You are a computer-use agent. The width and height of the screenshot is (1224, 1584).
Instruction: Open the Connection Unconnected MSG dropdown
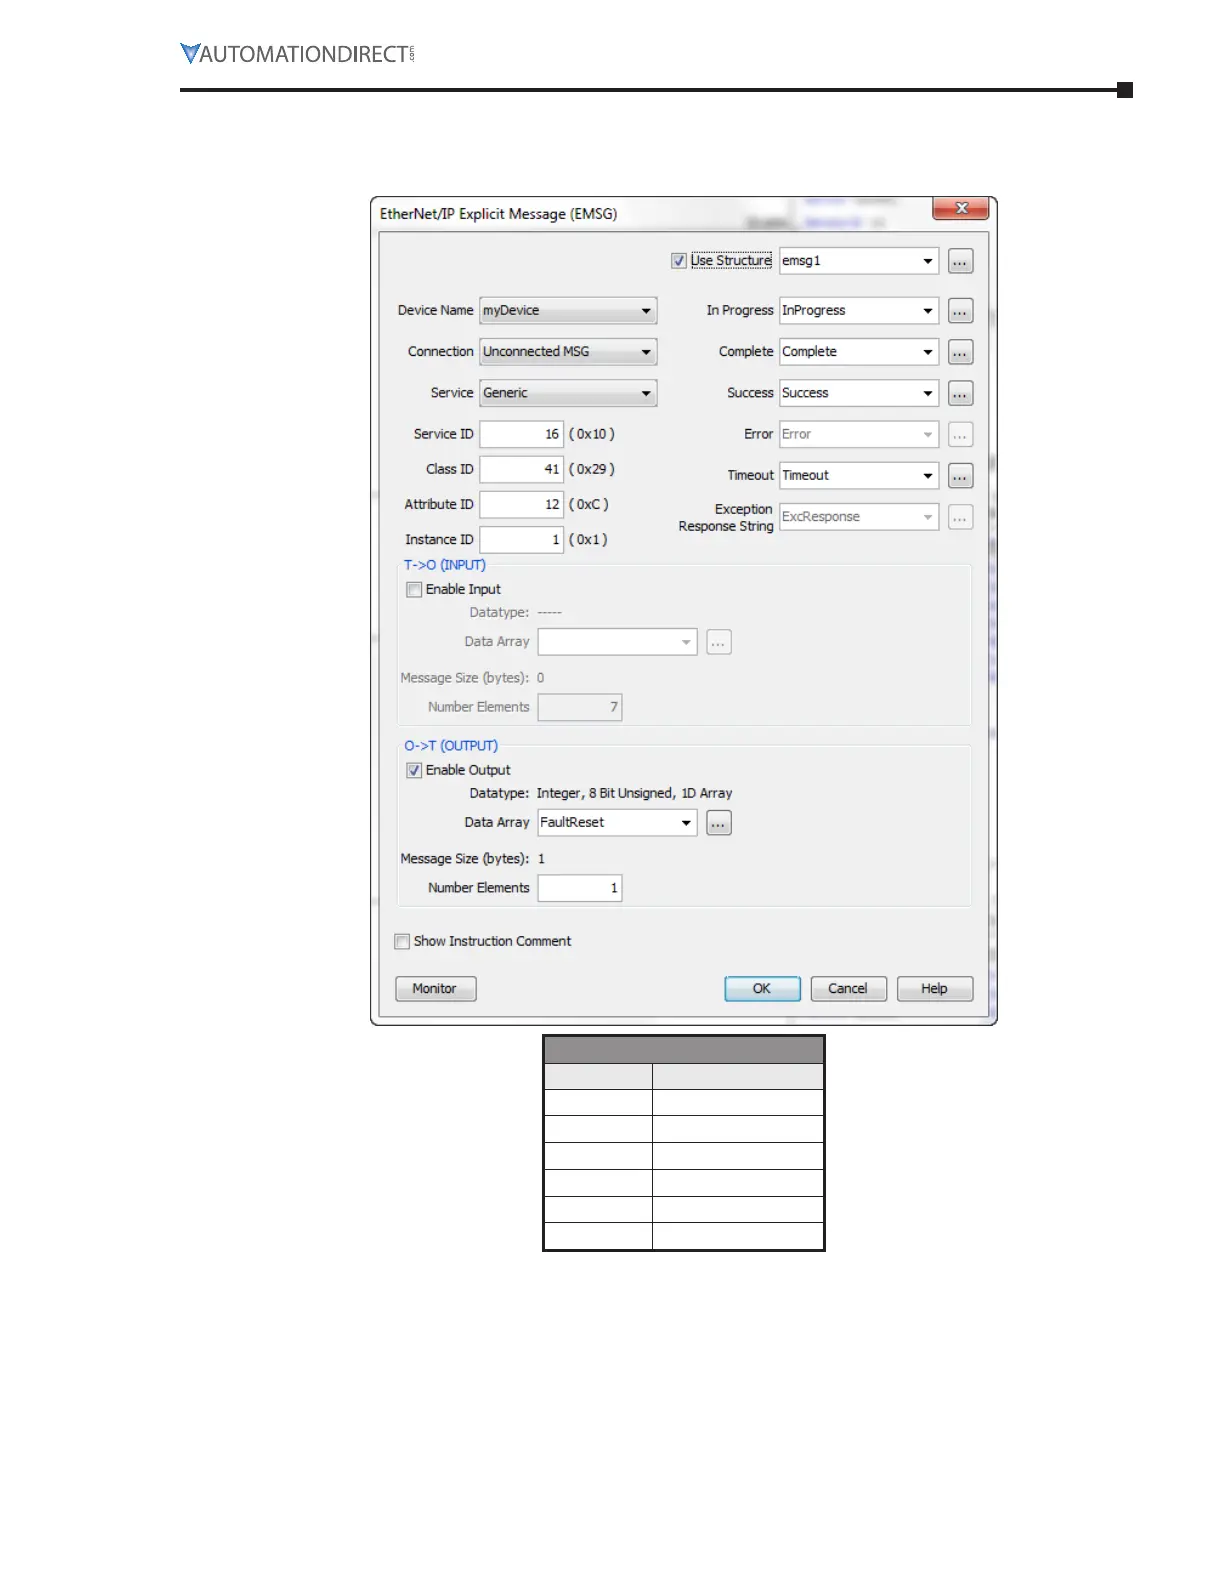568,352
